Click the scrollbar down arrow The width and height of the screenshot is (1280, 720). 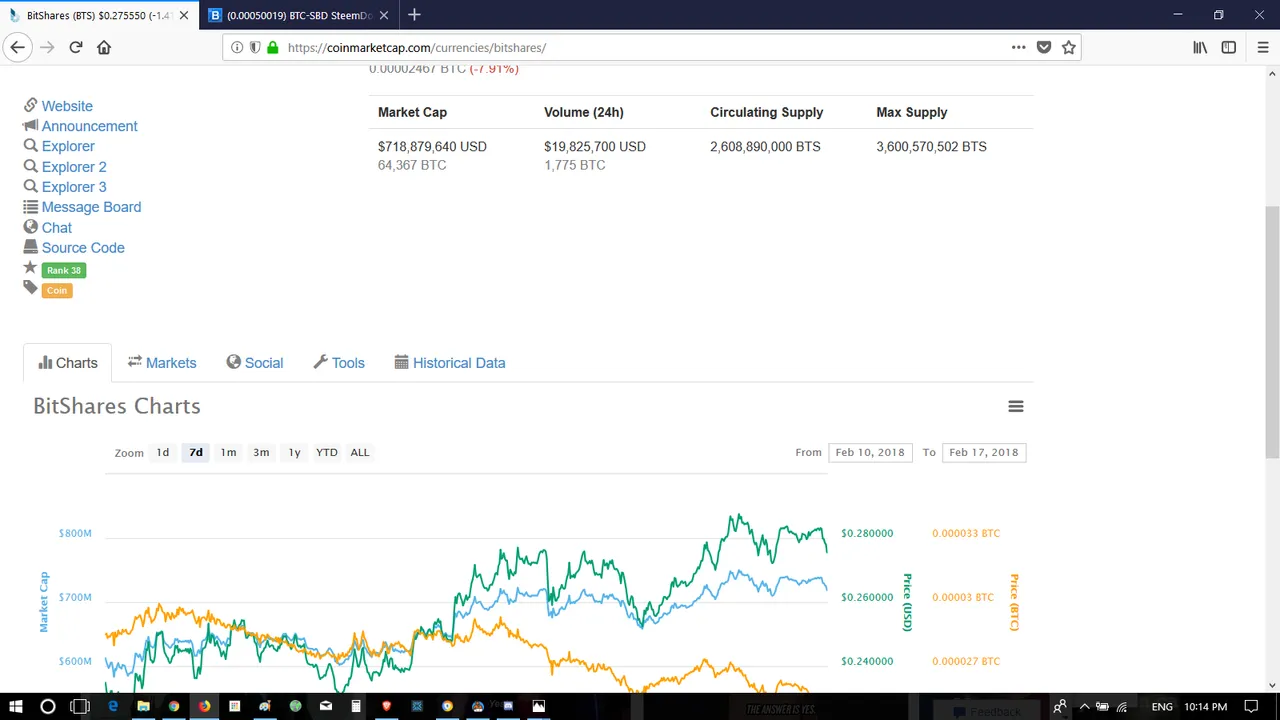(1272, 685)
